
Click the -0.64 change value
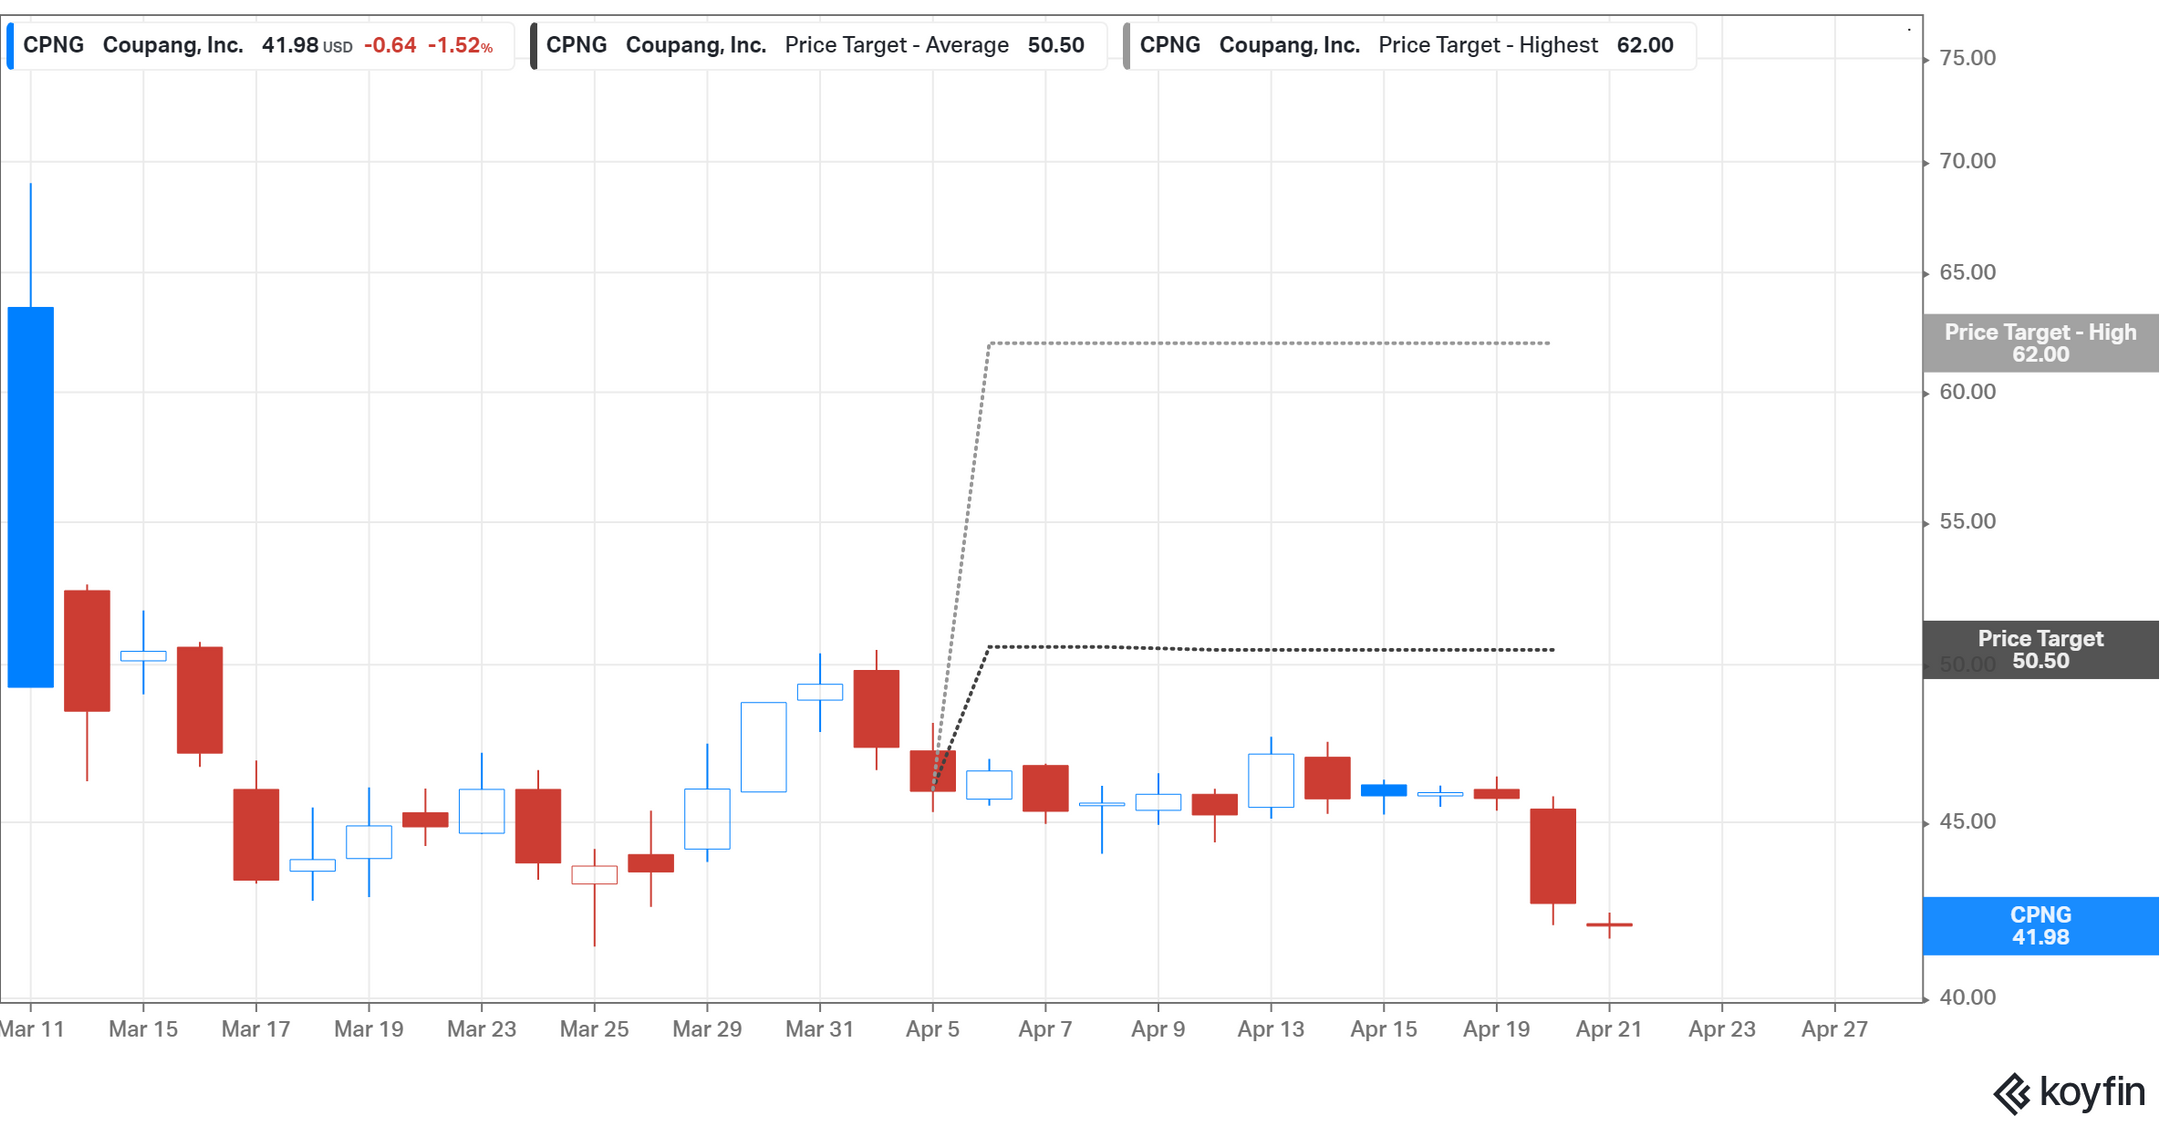[390, 46]
